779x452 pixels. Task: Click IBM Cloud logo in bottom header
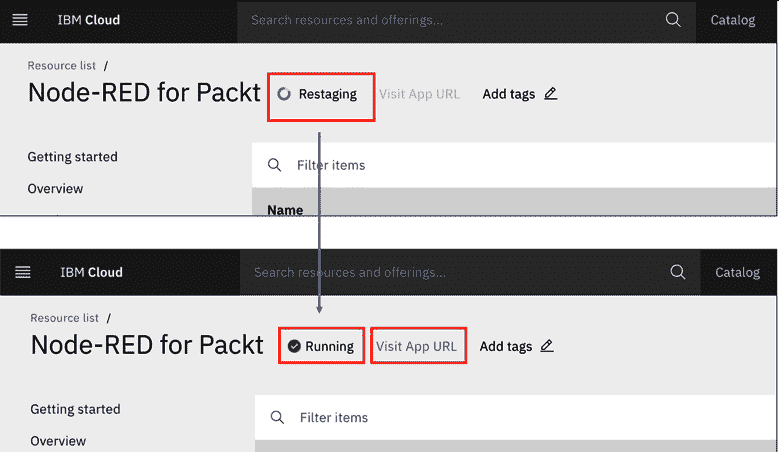point(91,272)
